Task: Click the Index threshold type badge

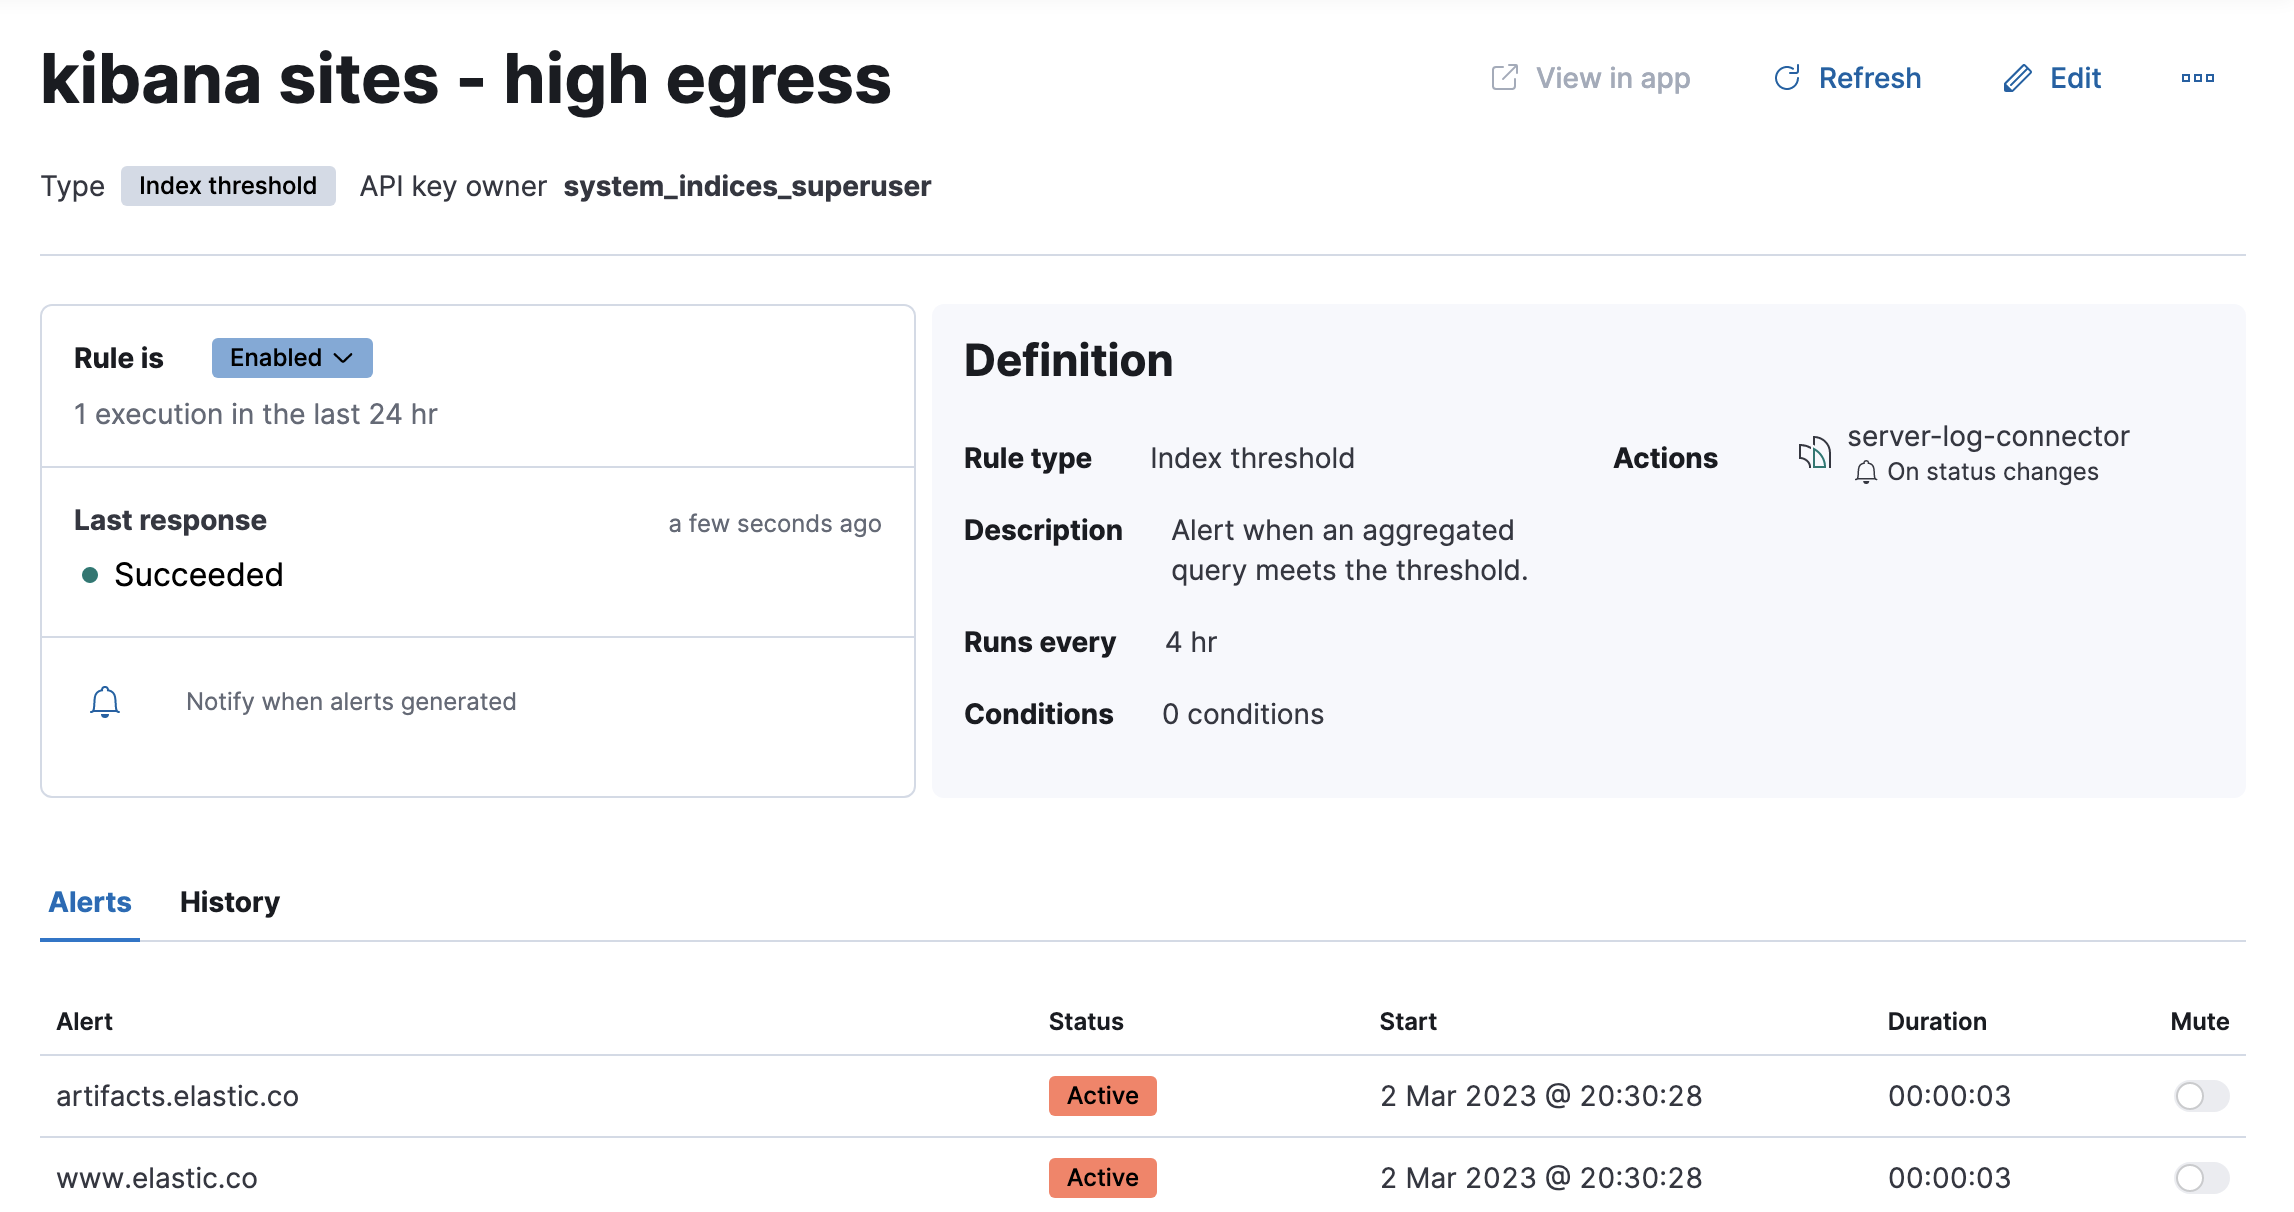Action: pos(228,186)
